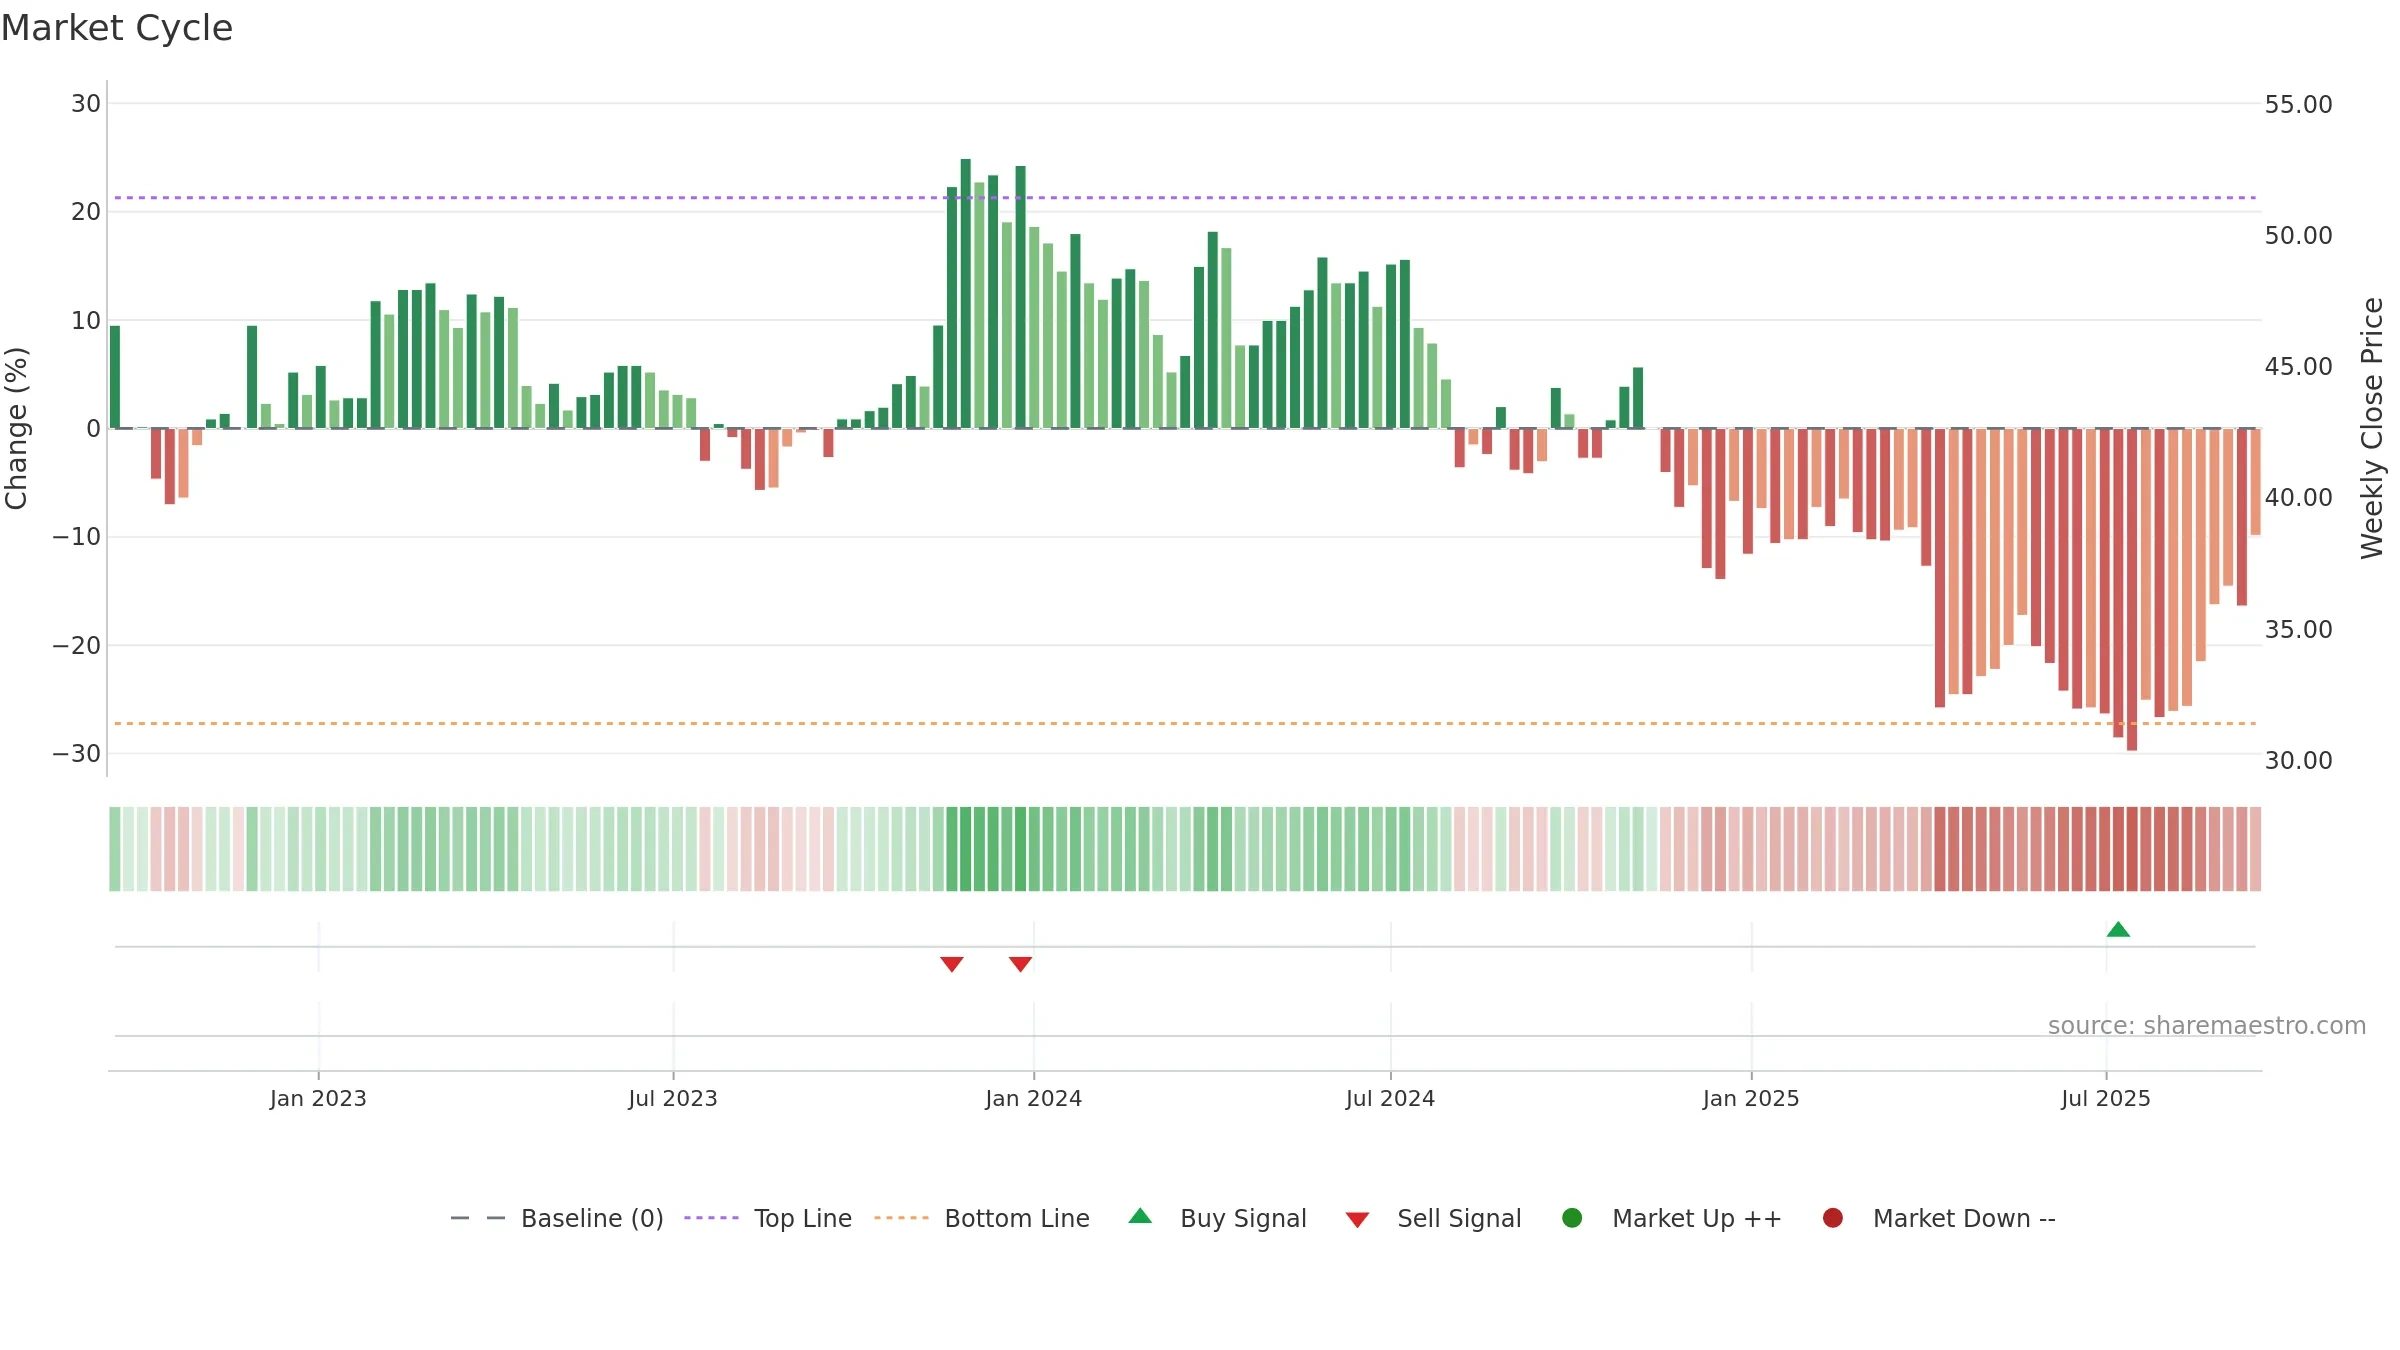
Task: Click the 40.00 right axis value
Action: [x=2298, y=497]
